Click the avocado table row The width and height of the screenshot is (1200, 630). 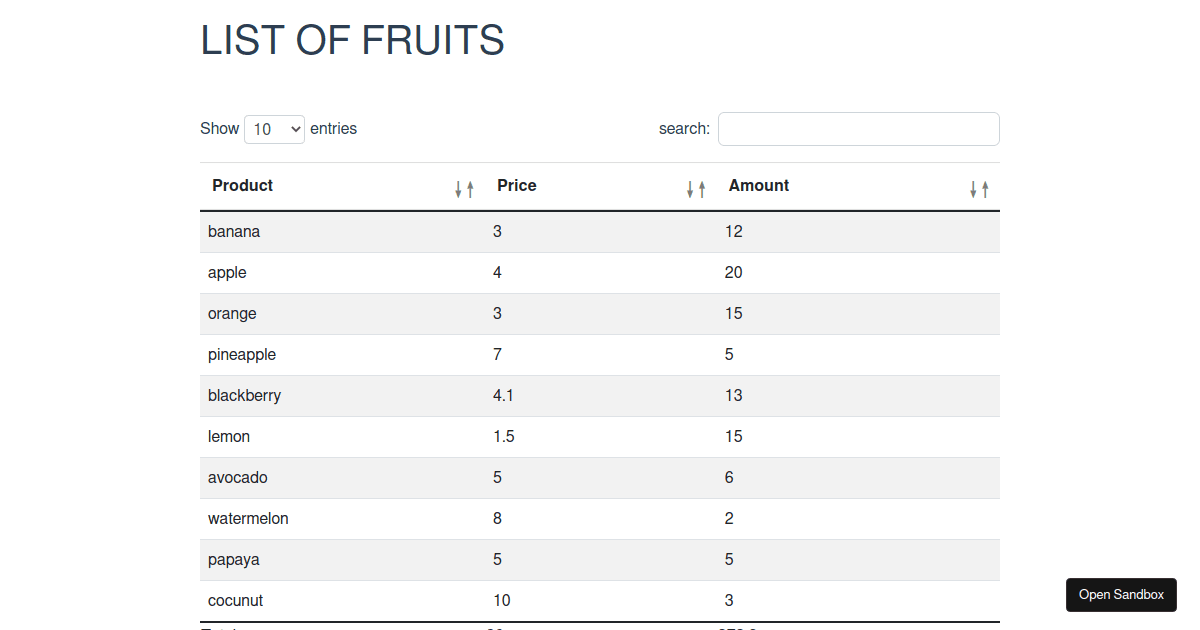pos(600,478)
